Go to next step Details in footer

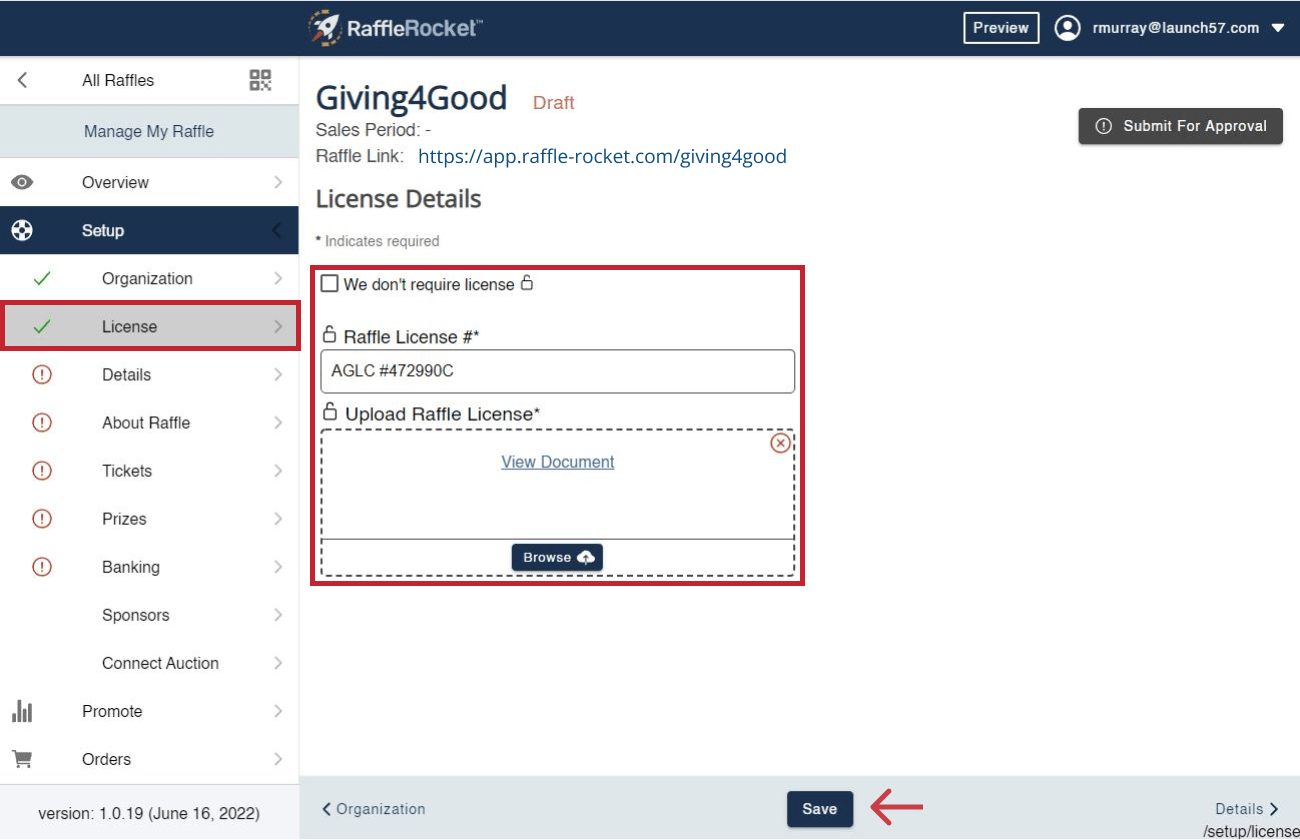click(x=1247, y=809)
